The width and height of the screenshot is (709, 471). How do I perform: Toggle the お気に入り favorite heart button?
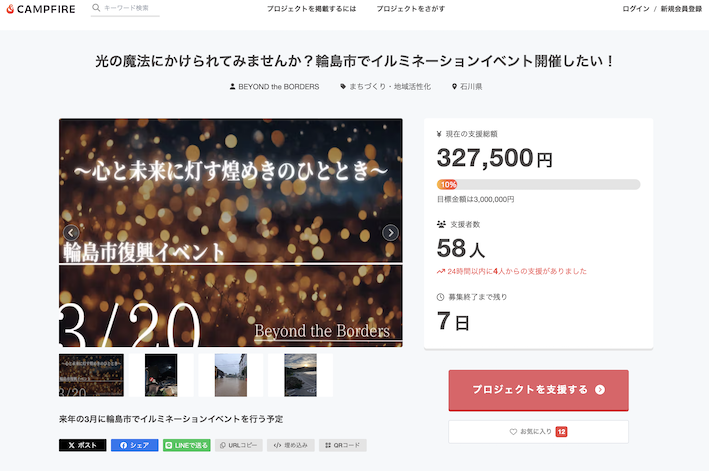[539, 432]
